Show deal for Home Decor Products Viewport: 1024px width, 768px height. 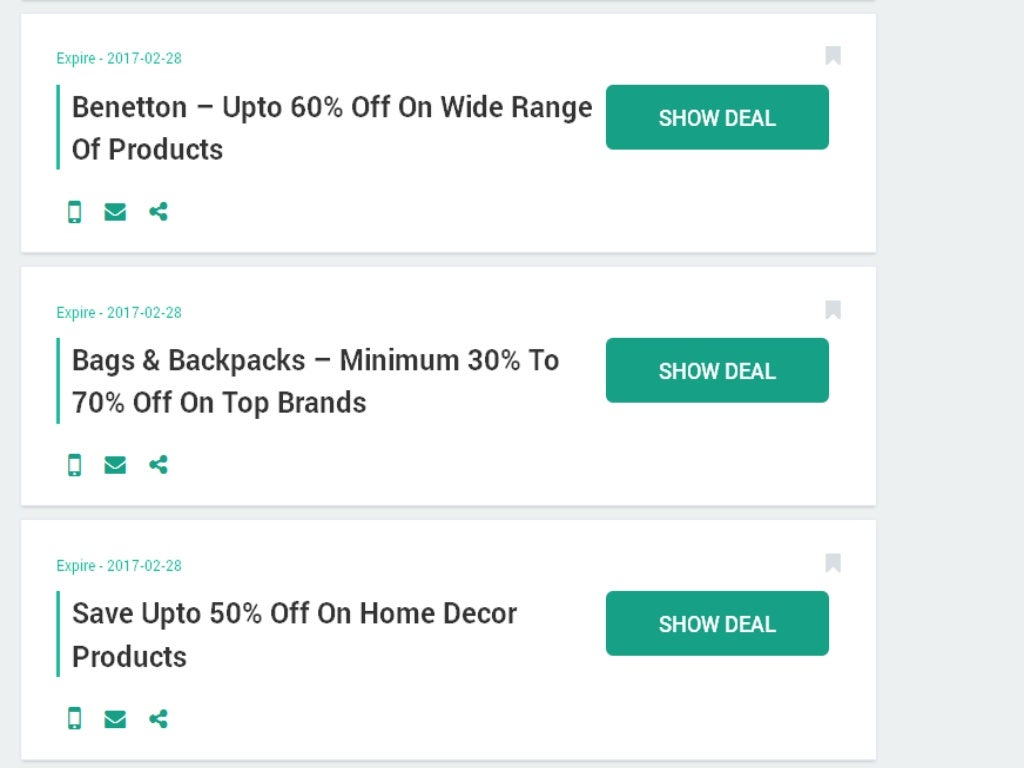coord(717,623)
